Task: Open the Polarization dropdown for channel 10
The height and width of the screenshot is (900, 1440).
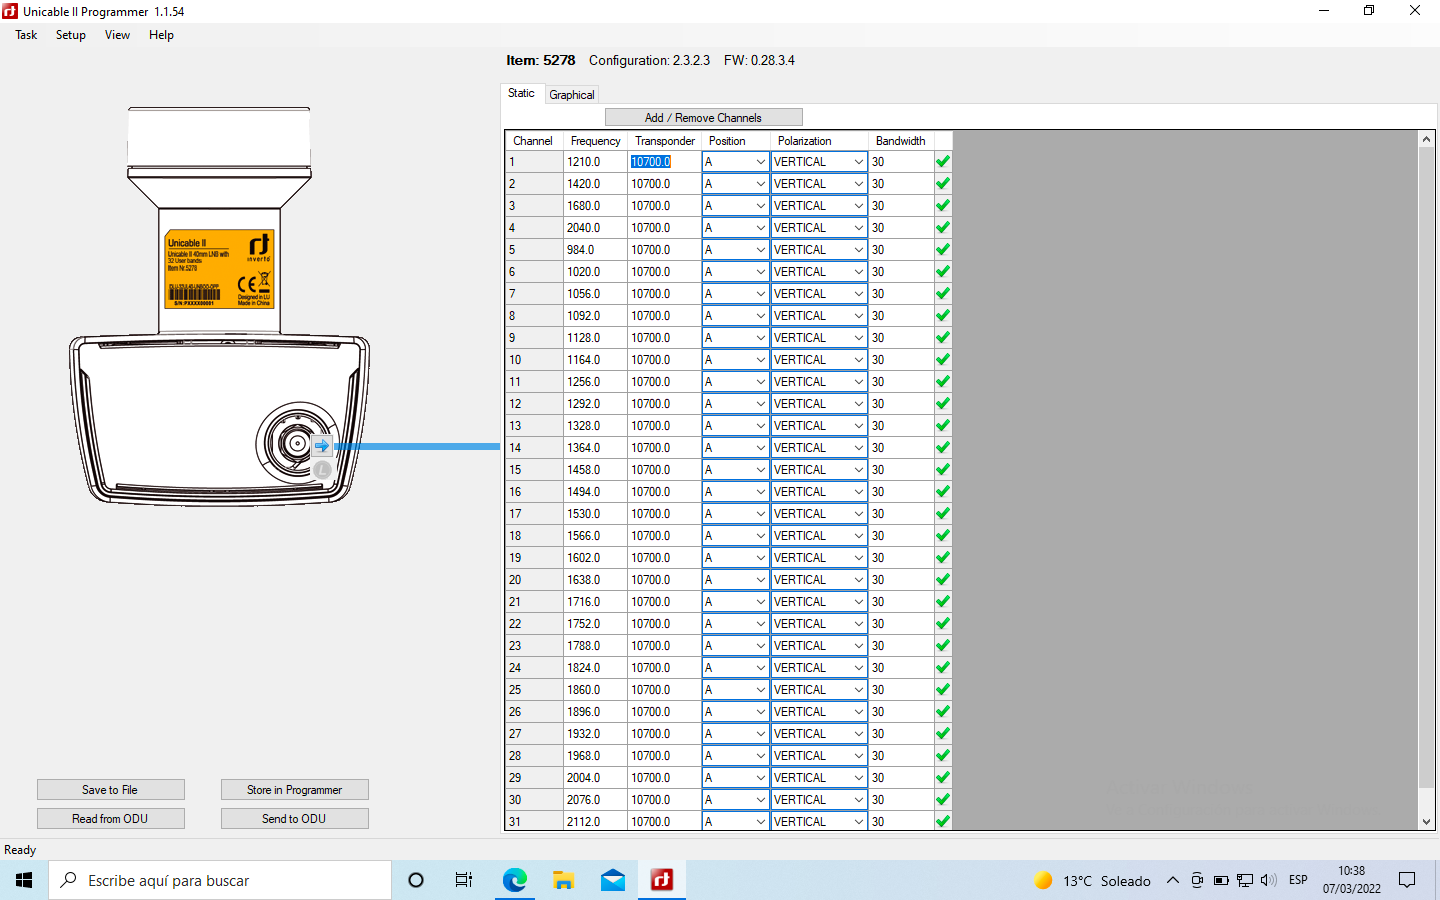Action: click(x=858, y=360)
